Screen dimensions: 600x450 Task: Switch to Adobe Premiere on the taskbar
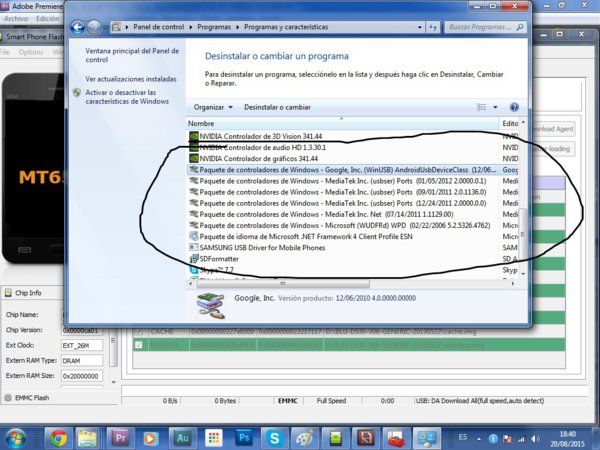click(x=120, y=438)
